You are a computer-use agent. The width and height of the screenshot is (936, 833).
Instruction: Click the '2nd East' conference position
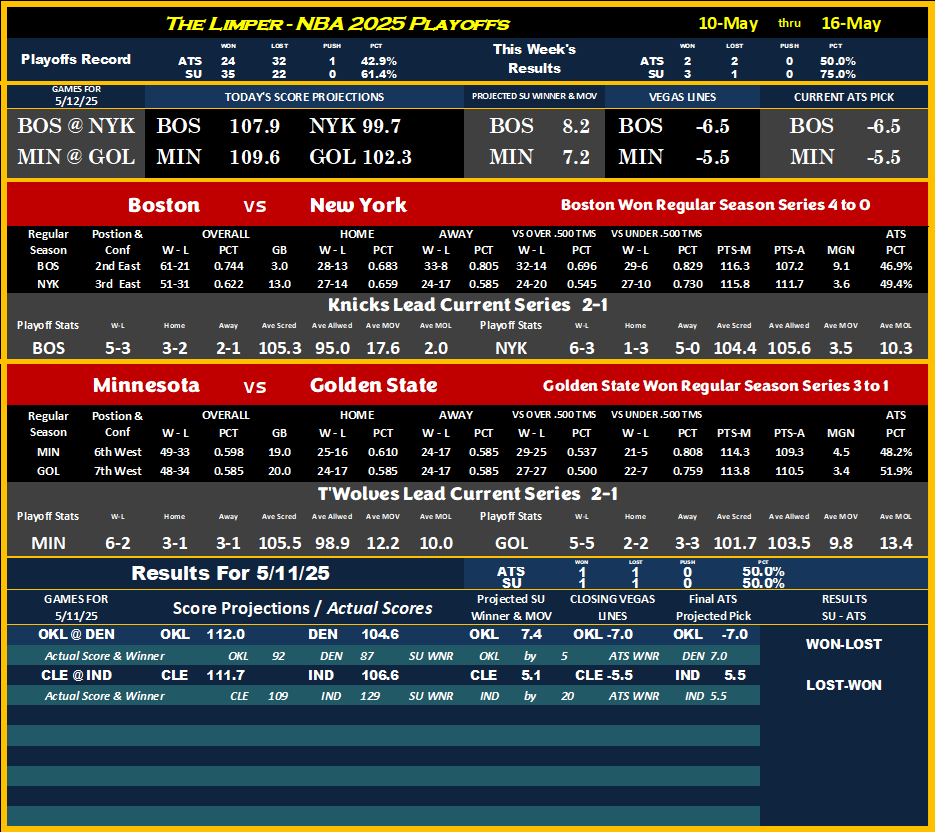(x=118, y=266)
